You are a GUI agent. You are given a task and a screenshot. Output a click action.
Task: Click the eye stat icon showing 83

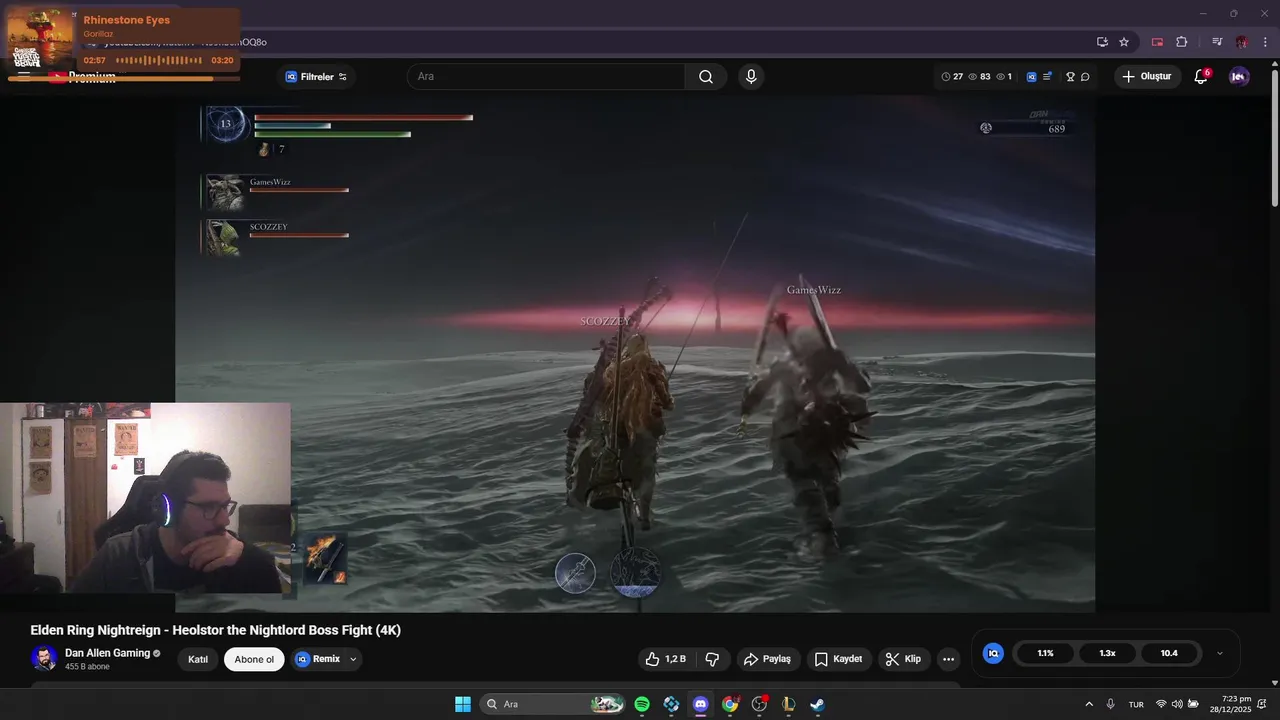(x=973, y=77)
